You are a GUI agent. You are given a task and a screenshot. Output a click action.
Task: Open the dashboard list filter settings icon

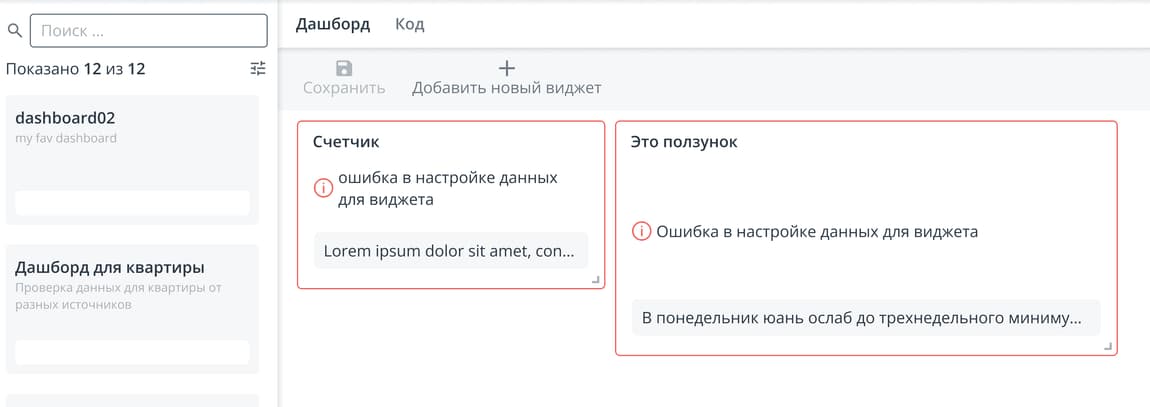coord(258,69)
